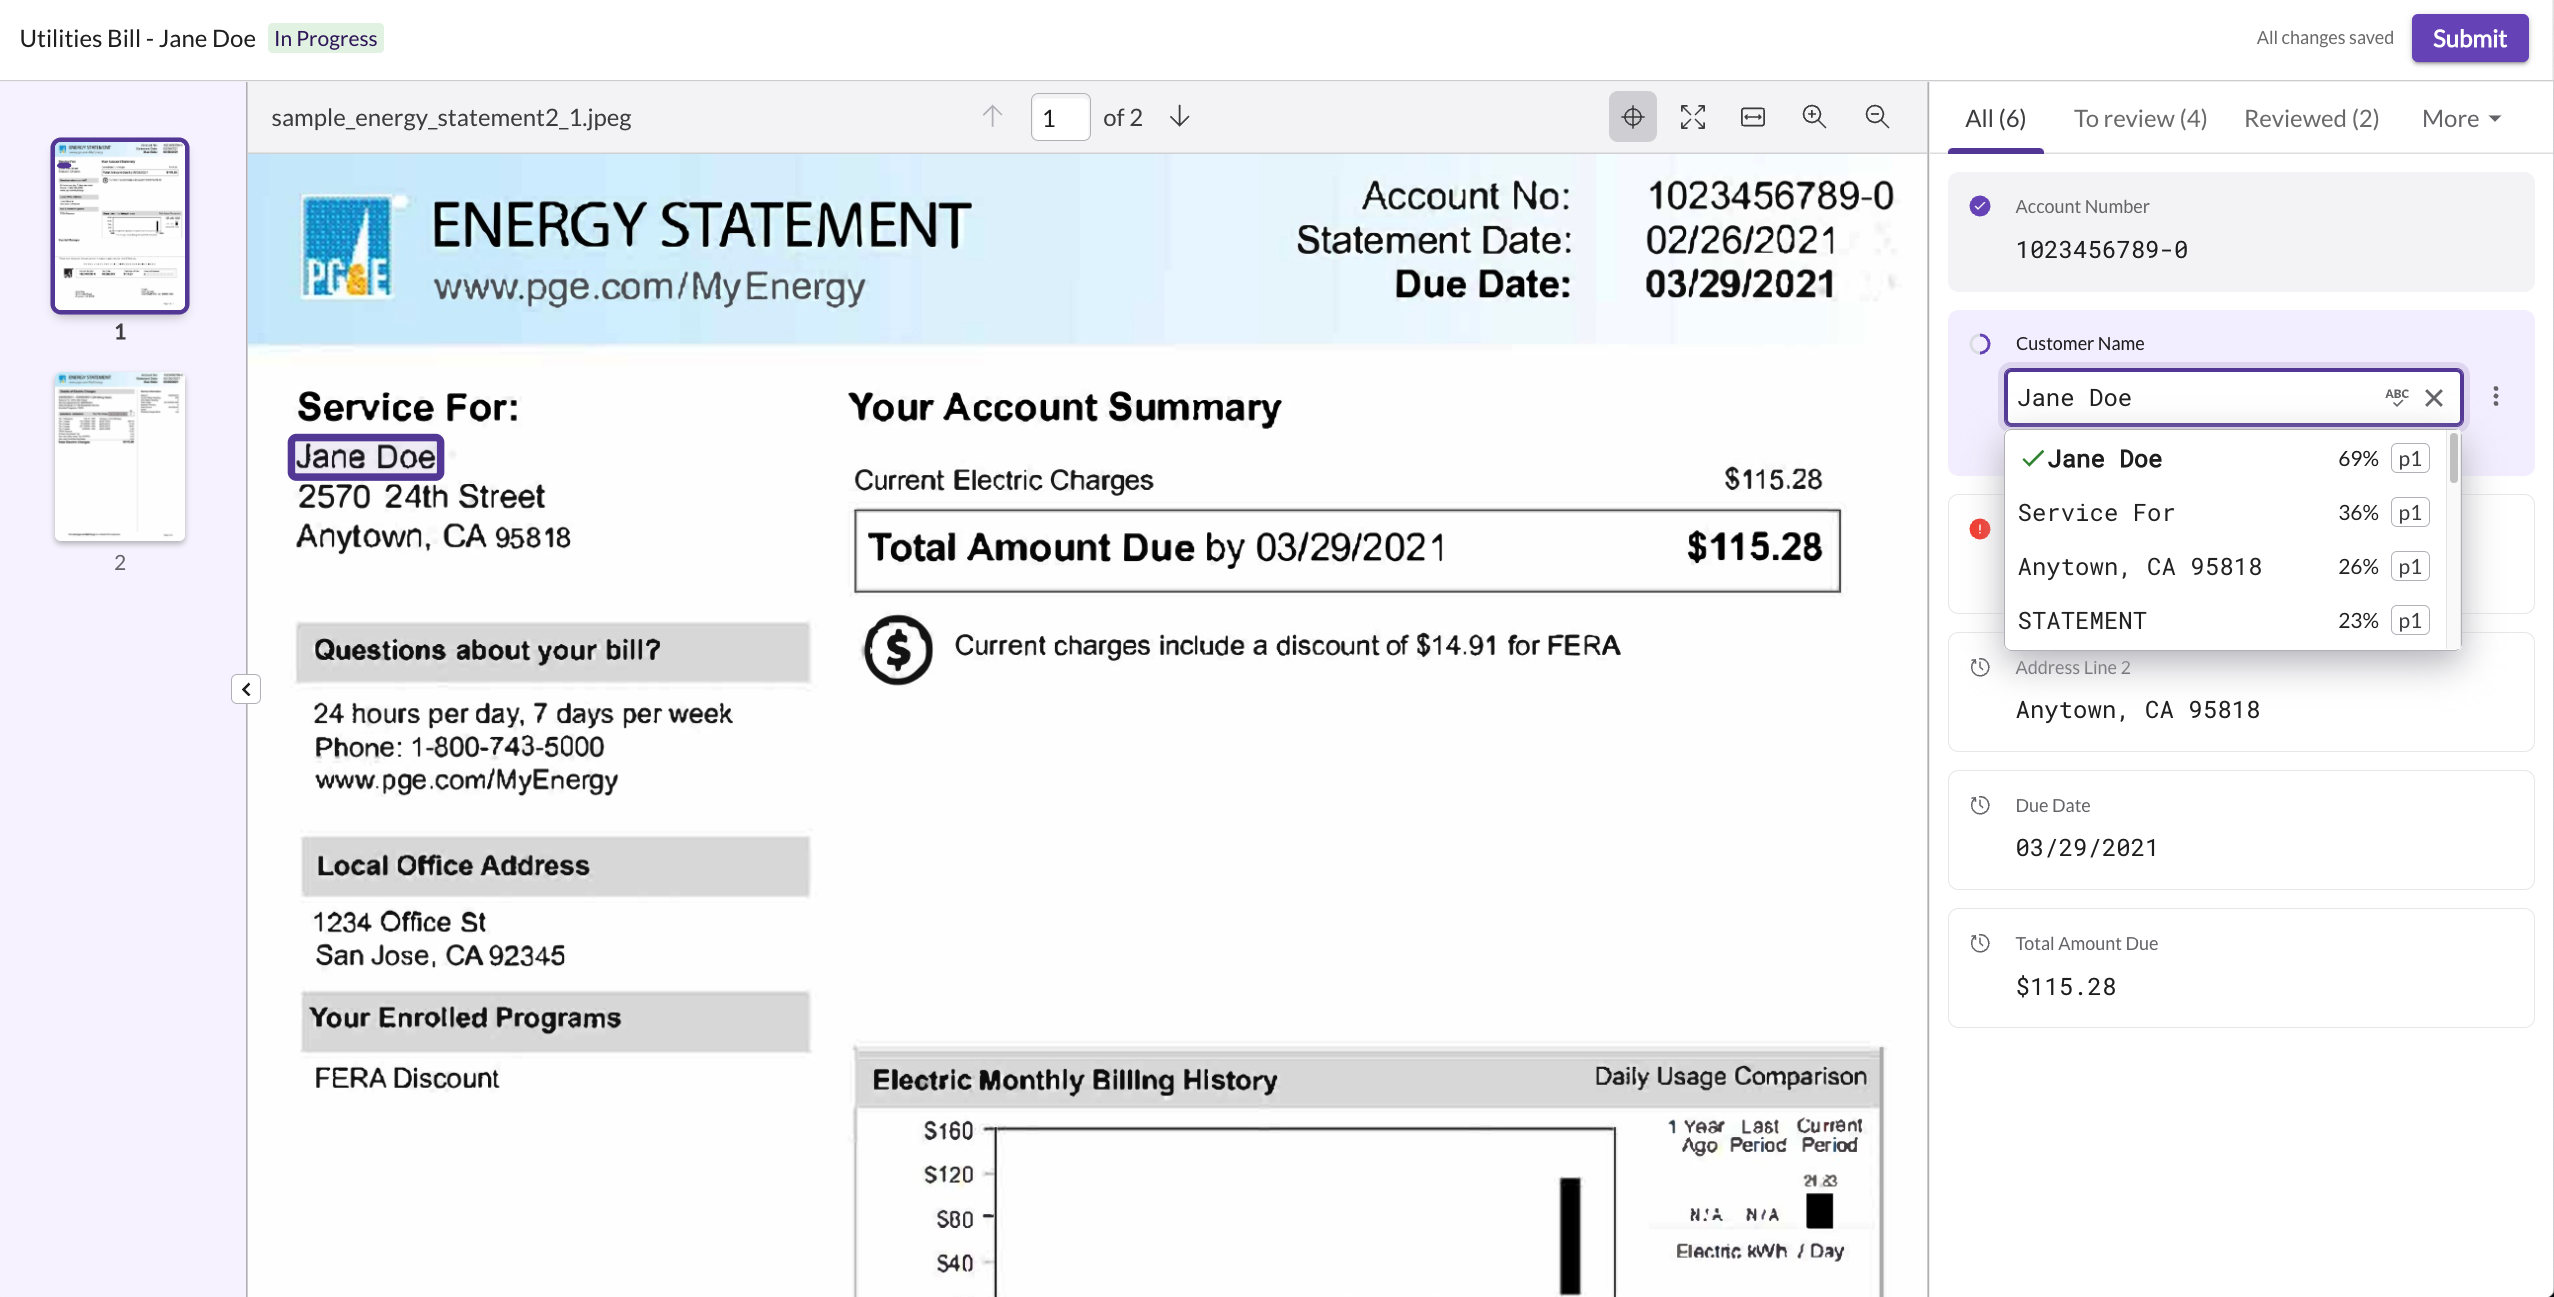Screen dimensions: 2554x1297
Task: Clear the Customer Name field
Action: tap(2434, 398)
